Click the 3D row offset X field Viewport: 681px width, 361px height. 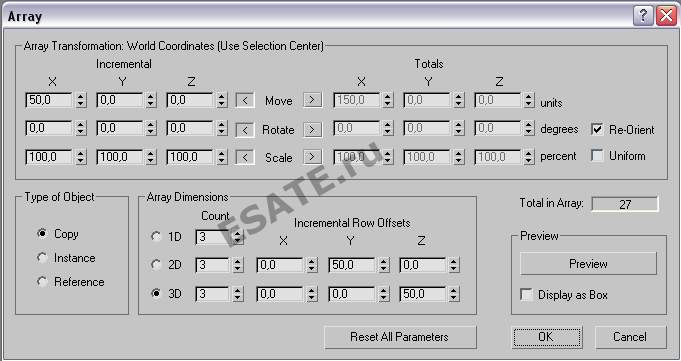pyautogui.click(x=280, y=294)
